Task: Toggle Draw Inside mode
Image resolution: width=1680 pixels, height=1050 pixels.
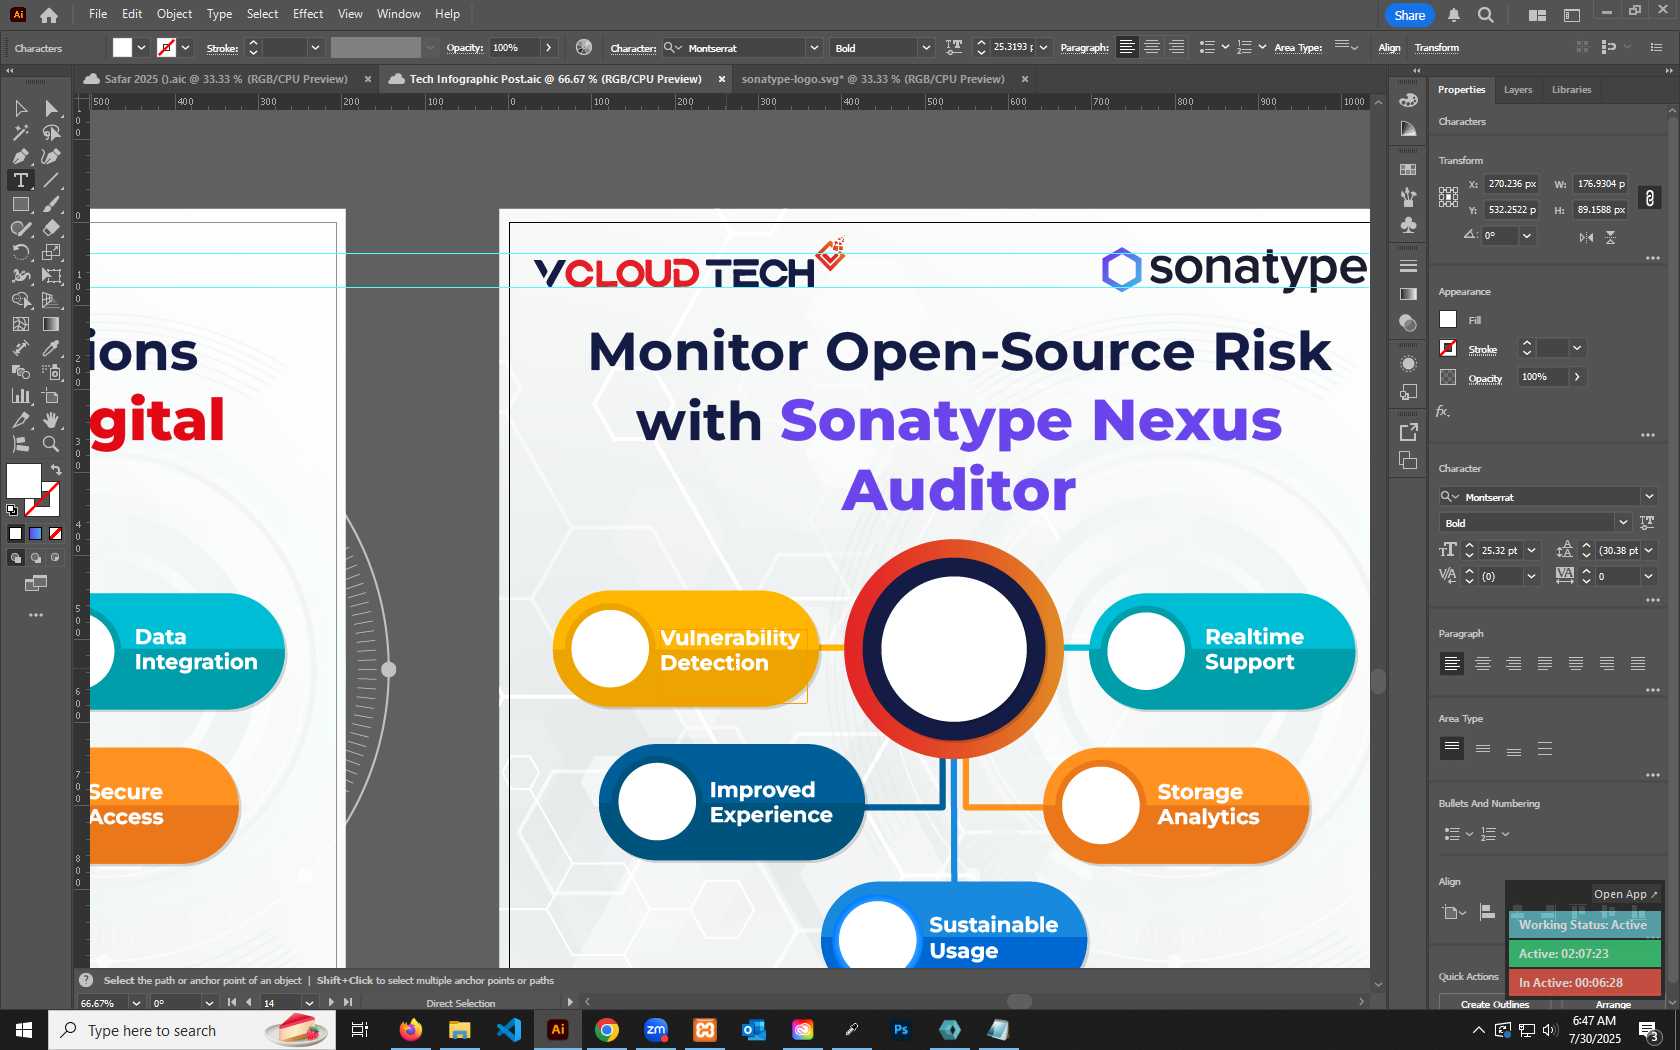Action: click(55, 558)
